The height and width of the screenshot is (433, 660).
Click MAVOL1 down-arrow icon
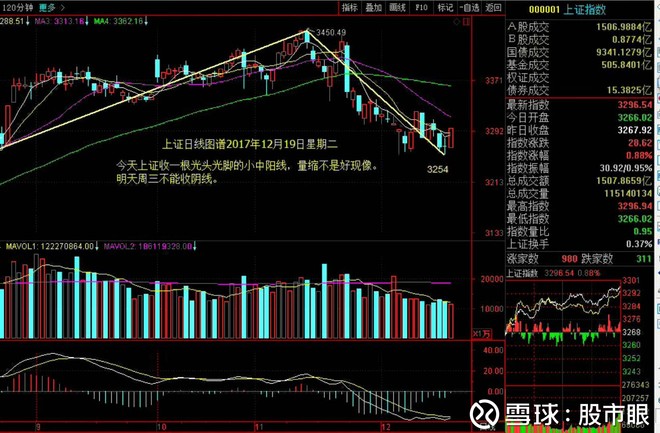coord(96,246)
